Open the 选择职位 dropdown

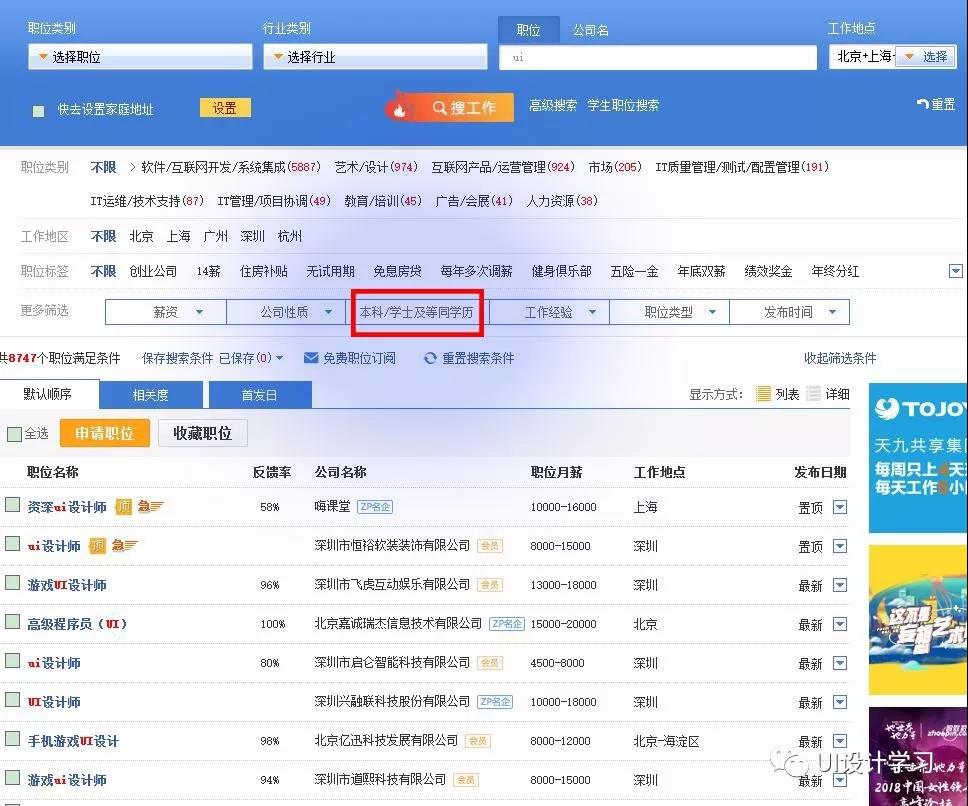coord(140,57)
